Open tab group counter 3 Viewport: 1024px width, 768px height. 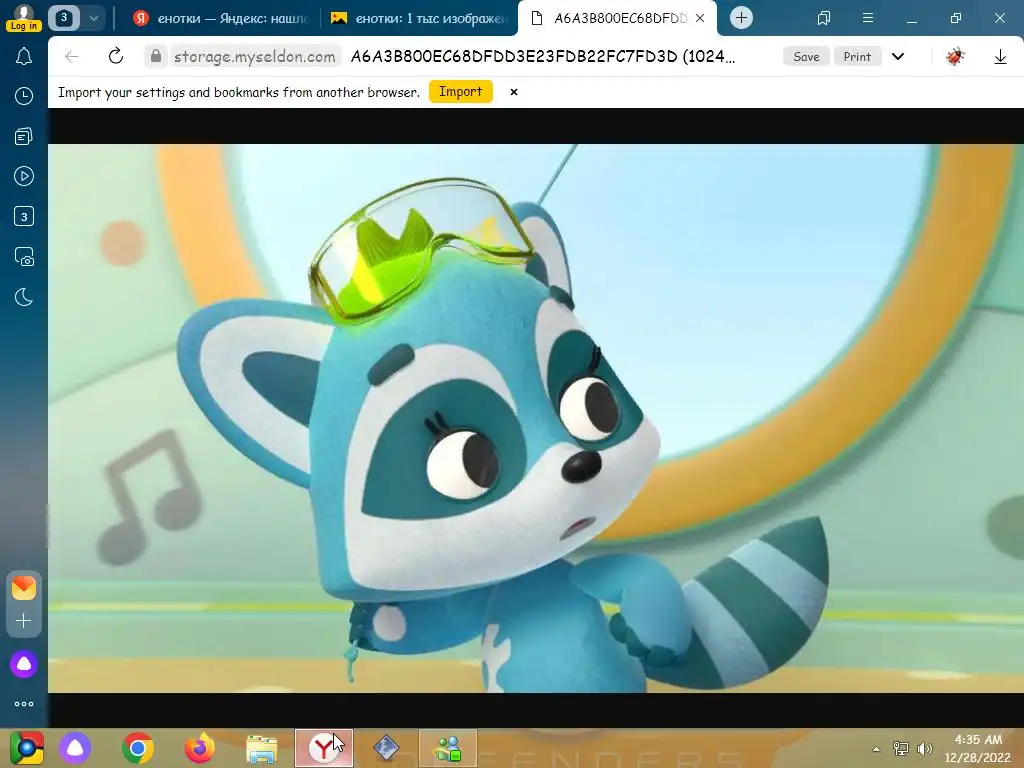pos(64,18)
